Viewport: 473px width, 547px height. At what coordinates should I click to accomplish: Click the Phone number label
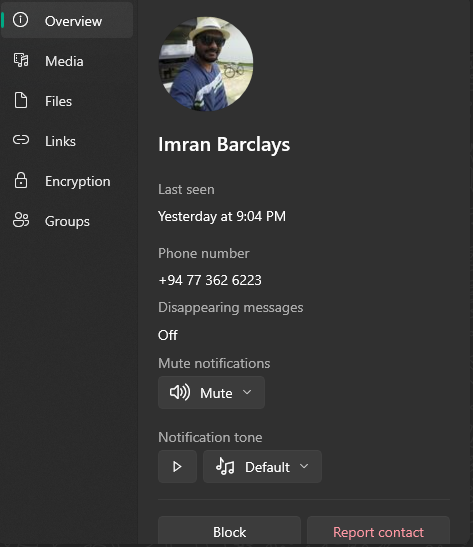204,253
